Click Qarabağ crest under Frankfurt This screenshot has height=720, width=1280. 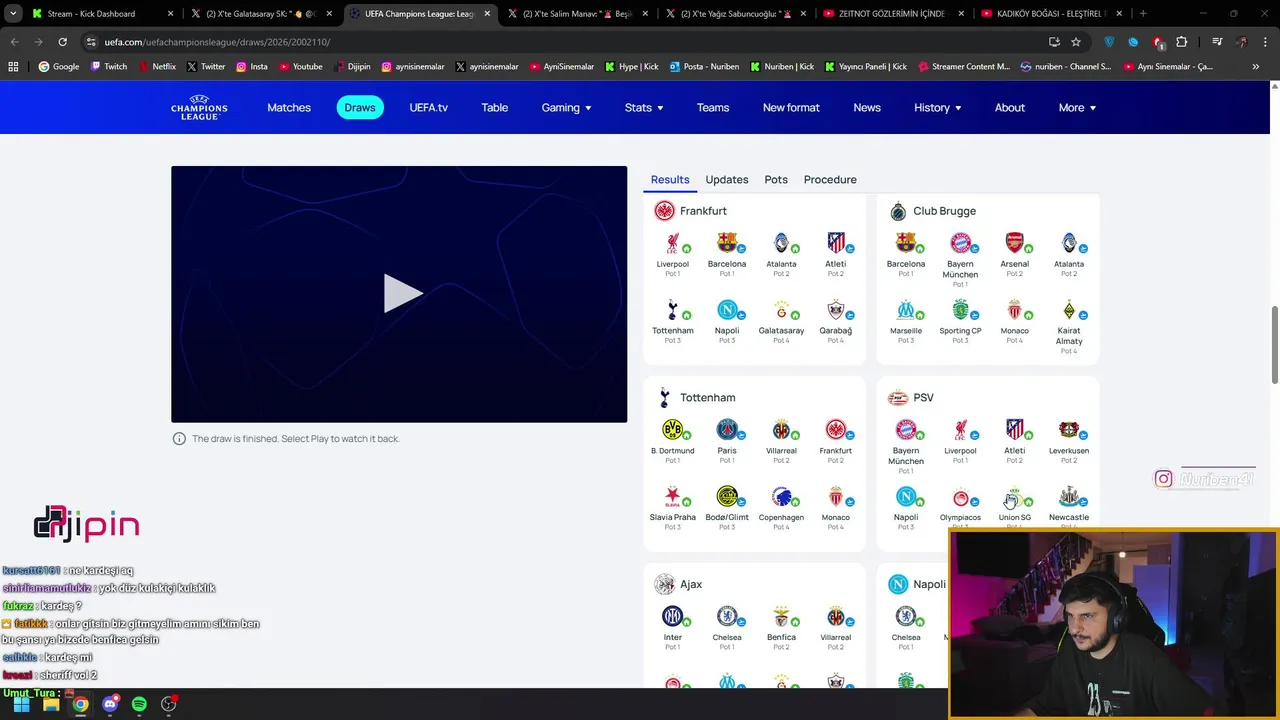click(836, 310)
